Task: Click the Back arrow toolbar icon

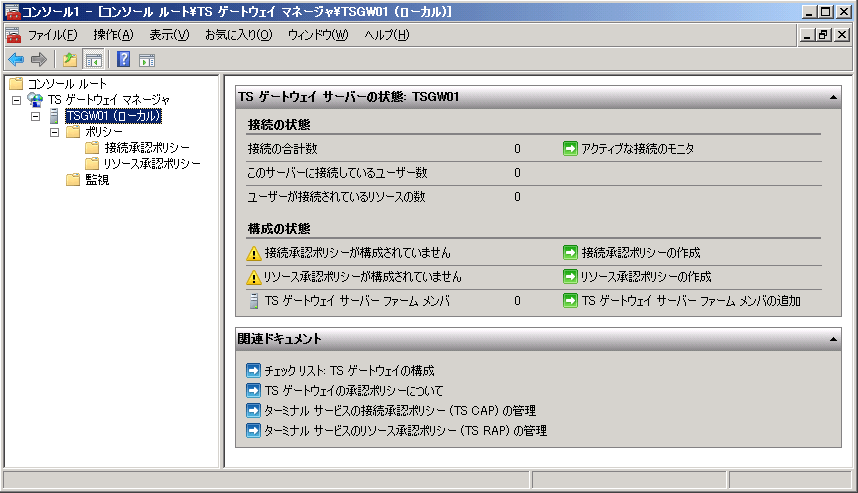Action: [16, 59]
